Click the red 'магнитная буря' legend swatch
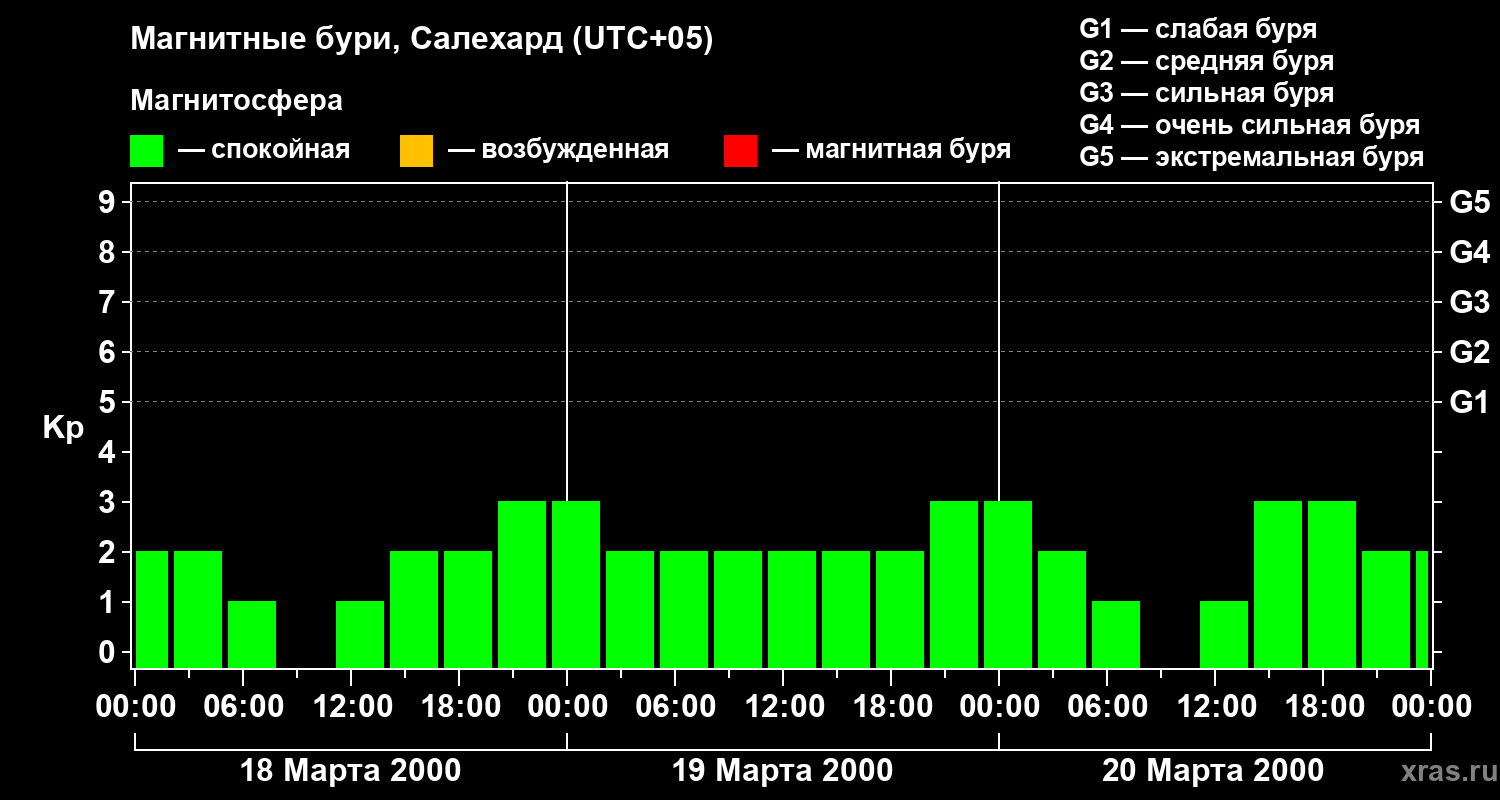This screenshot has height=800, width=1500. click(740, 151)
